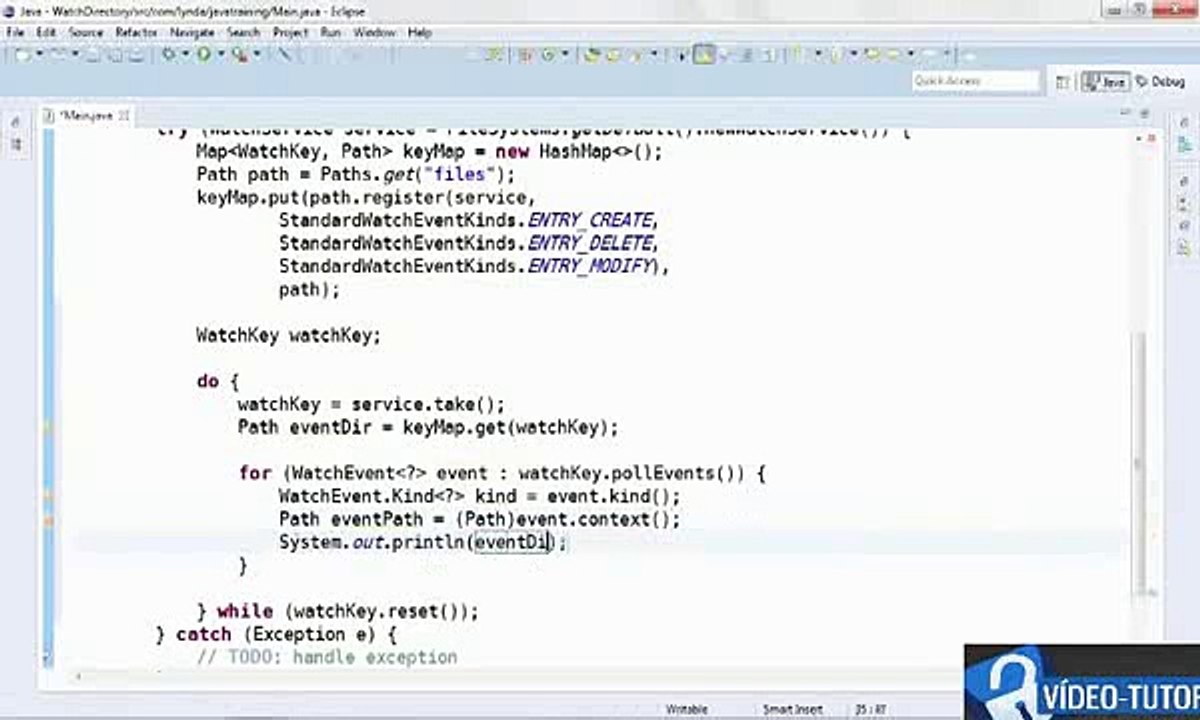Switch to the Java perspective

click(x=1107, y=82)
